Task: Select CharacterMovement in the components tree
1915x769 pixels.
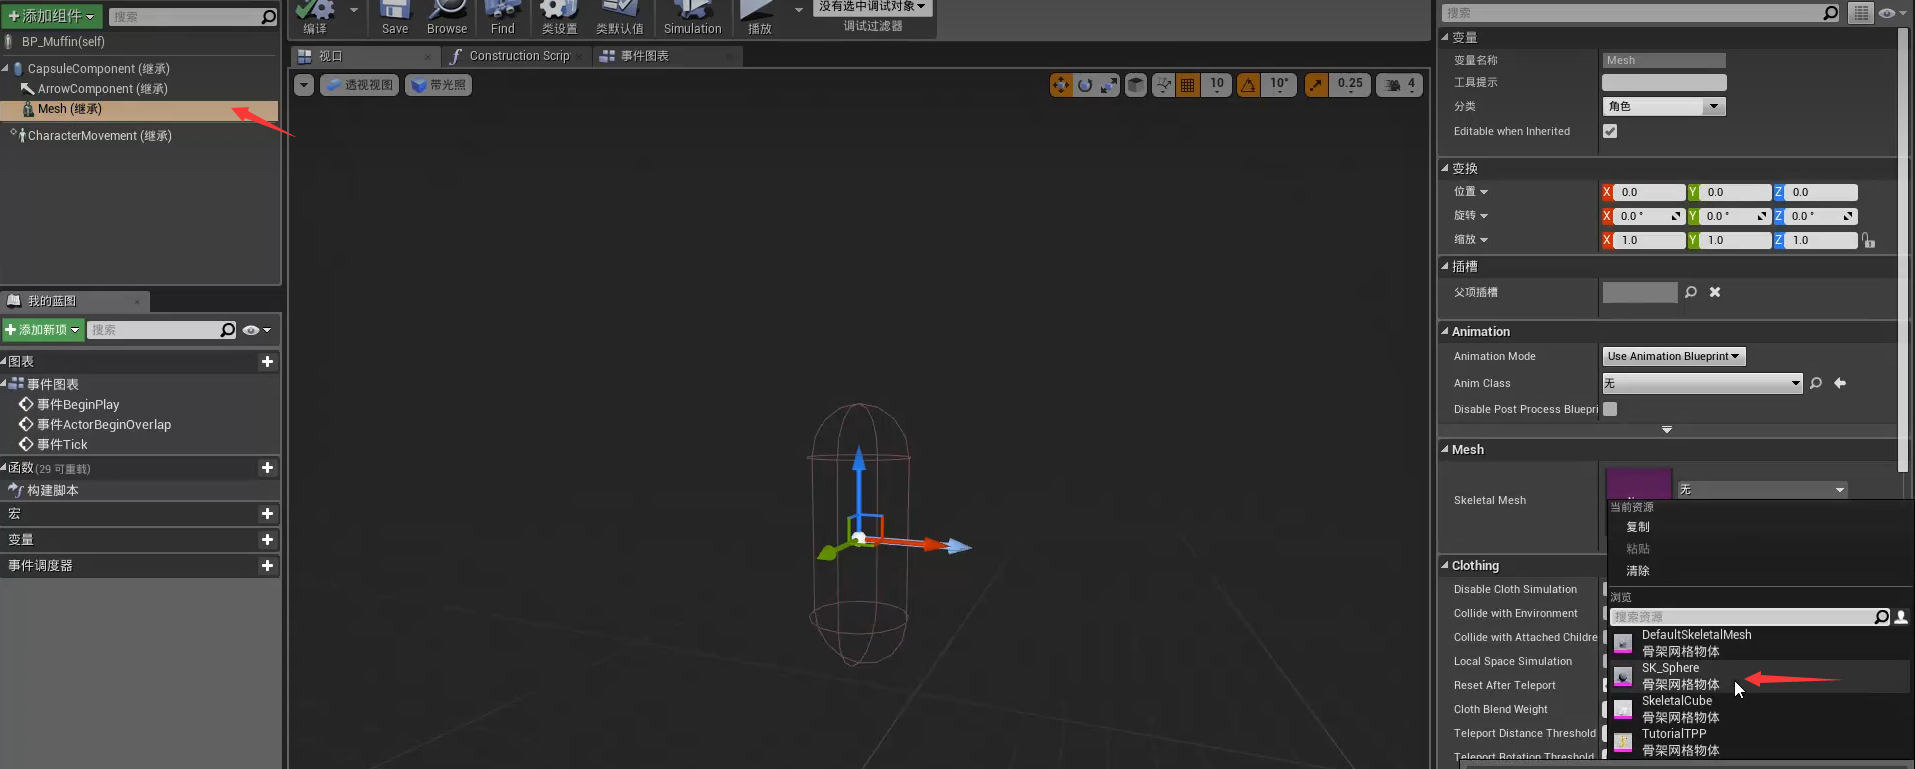Action: point(99,136)
